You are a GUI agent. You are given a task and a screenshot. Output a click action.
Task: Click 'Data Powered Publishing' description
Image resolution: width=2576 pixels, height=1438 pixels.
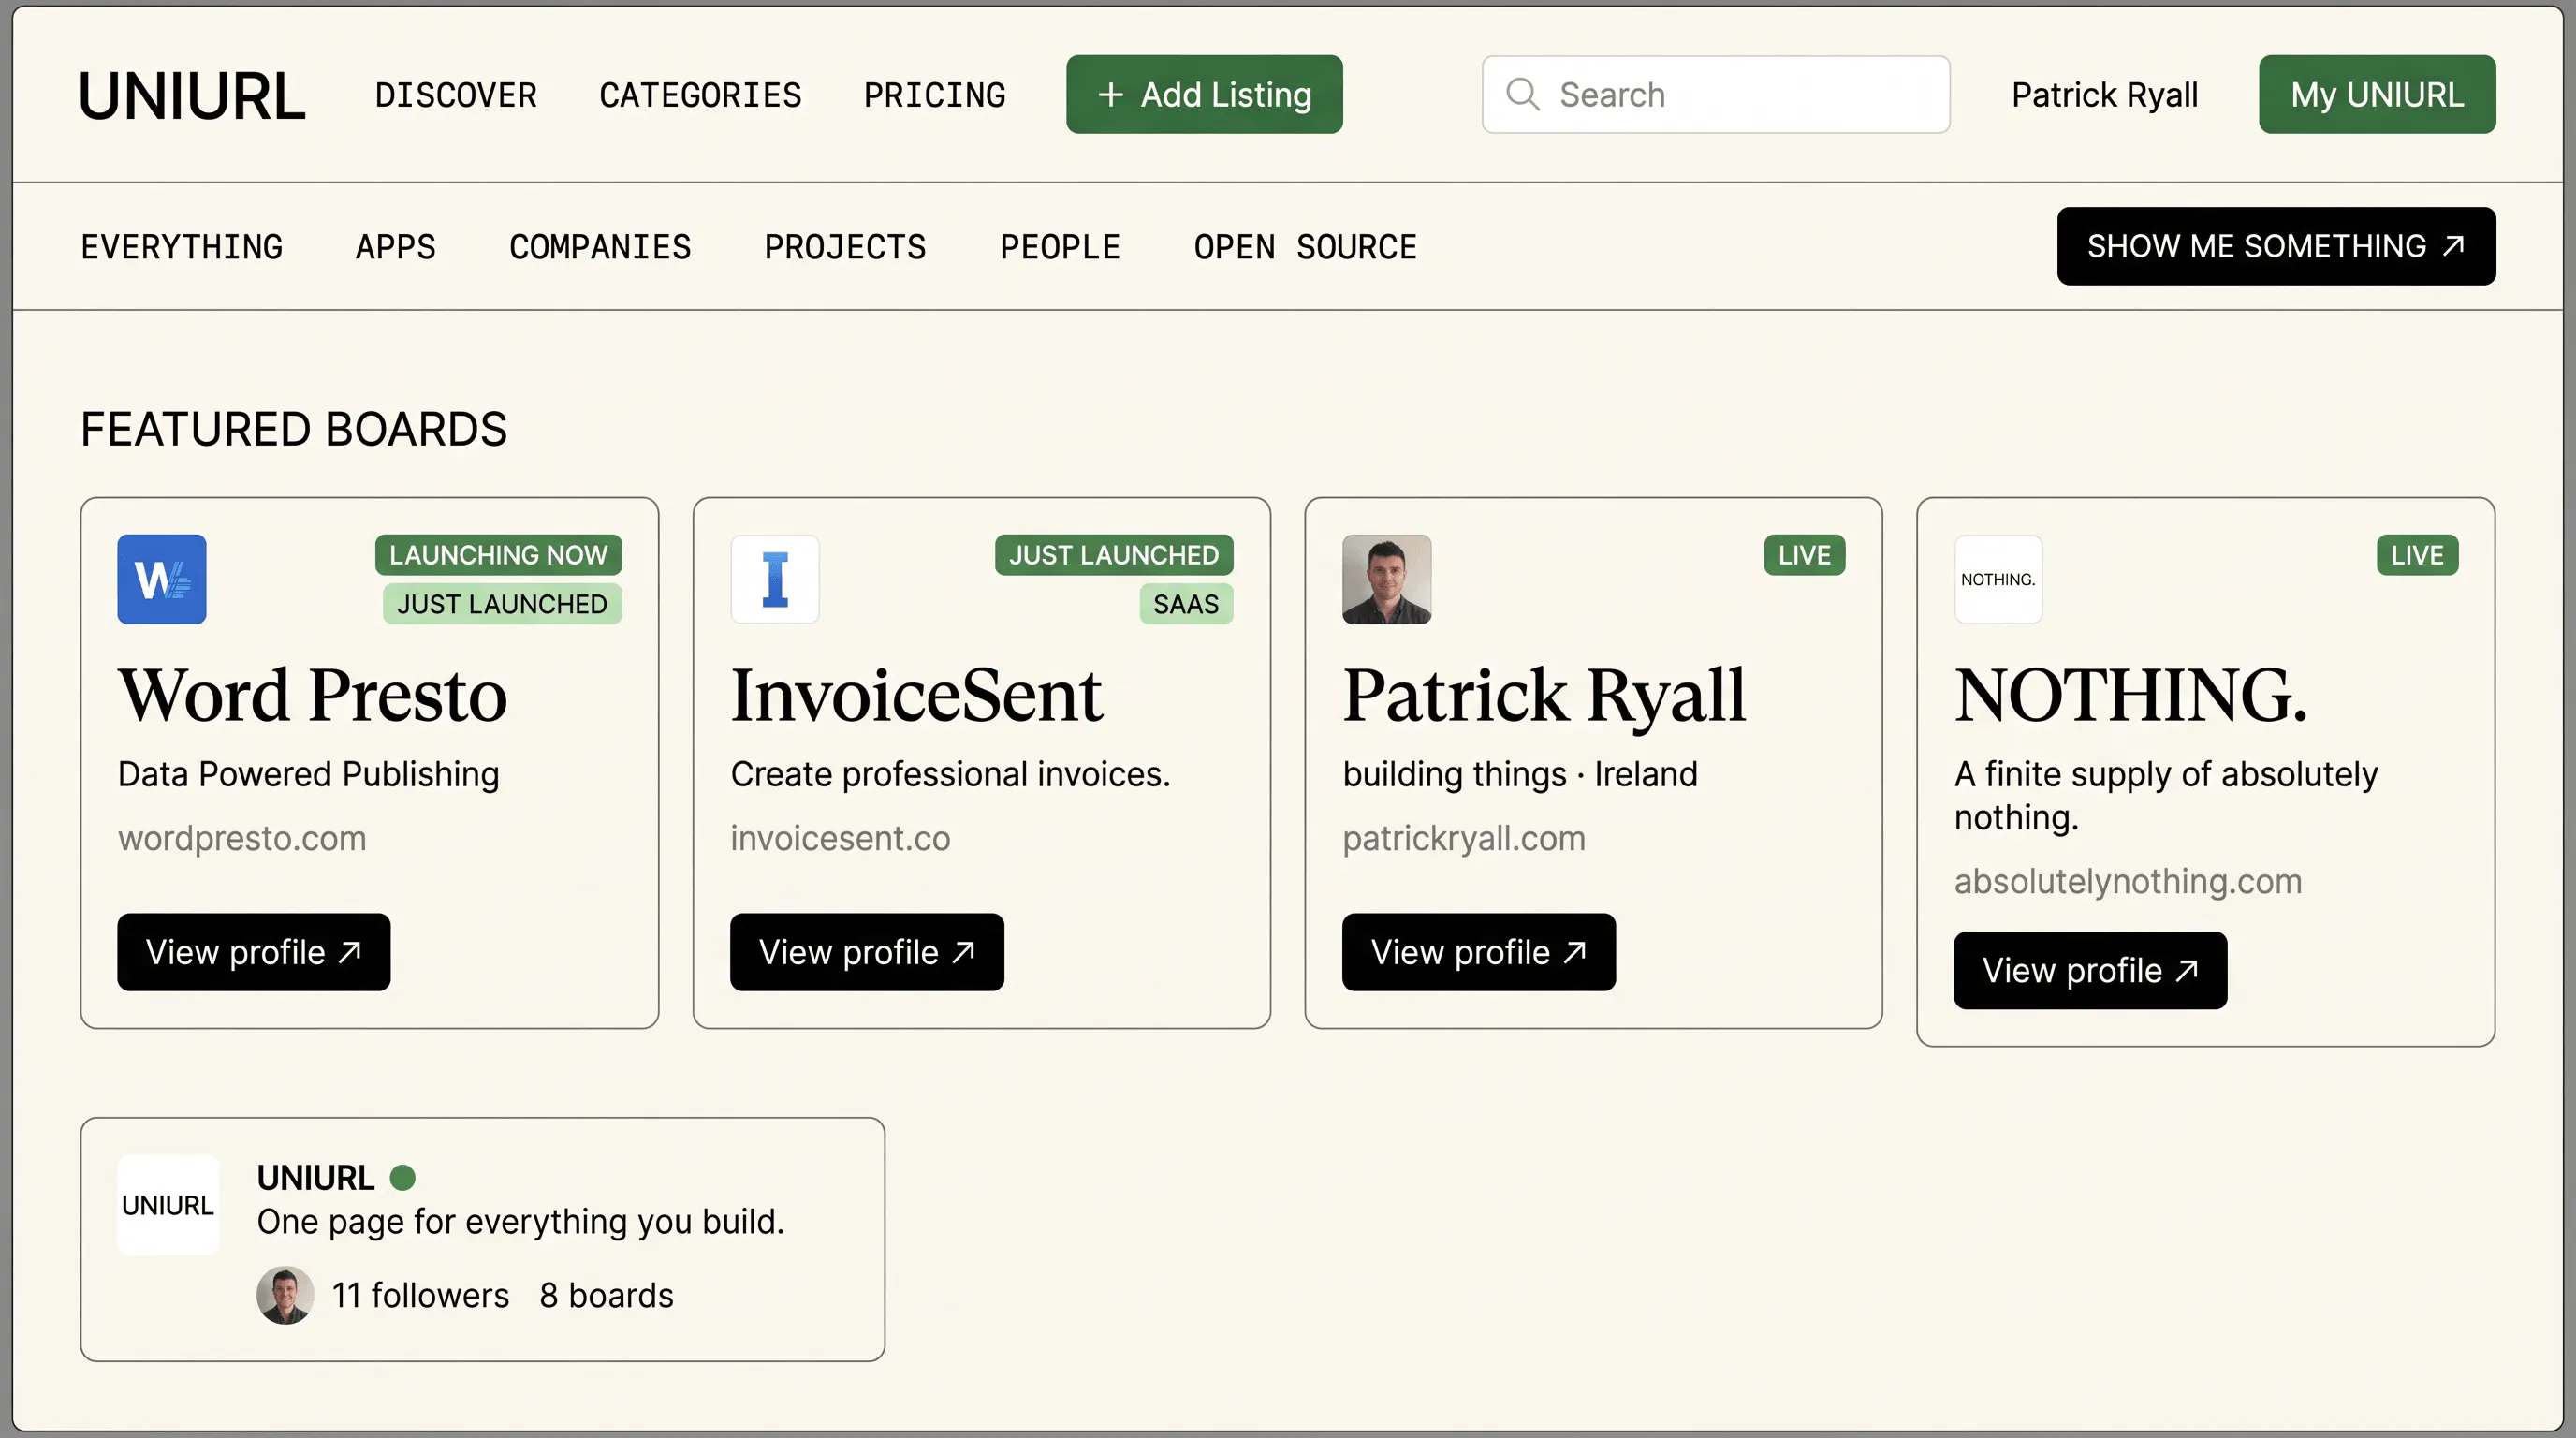pyautogui.click(x=308, y=774)
